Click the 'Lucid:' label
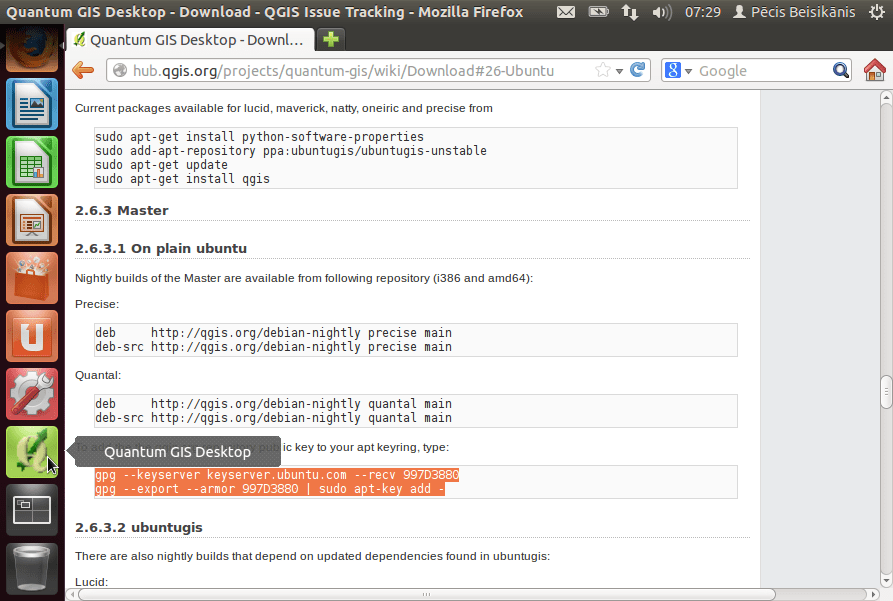893x601 pixels. 91,582
